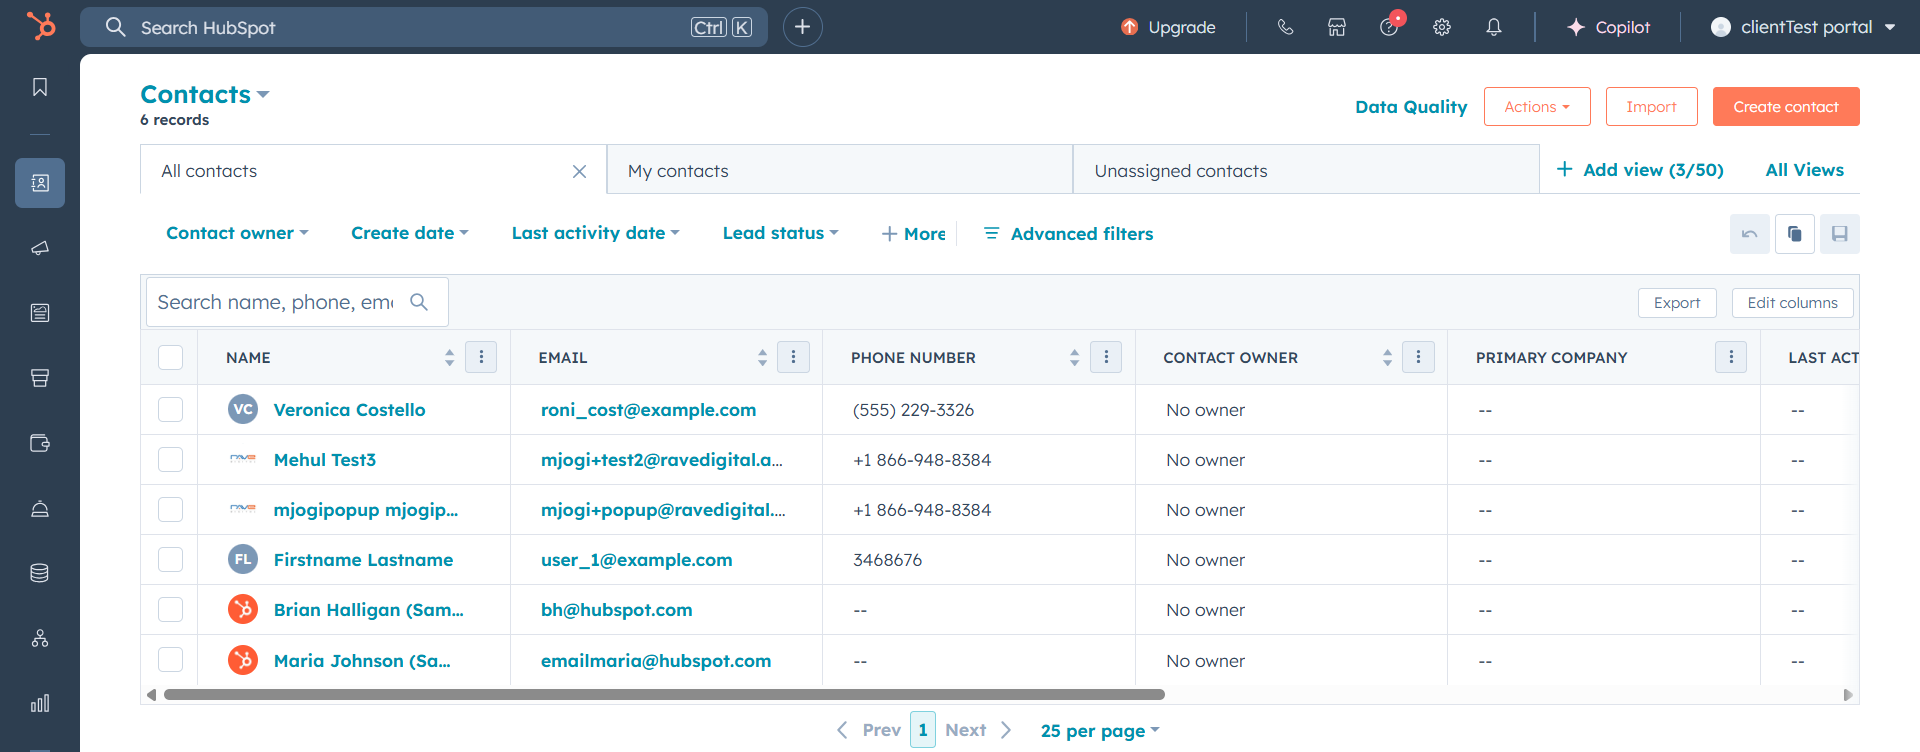The height and width of the screenshot is (752, 1920).
Task: Click the clone view copy icon
Action: point(1795,234)
